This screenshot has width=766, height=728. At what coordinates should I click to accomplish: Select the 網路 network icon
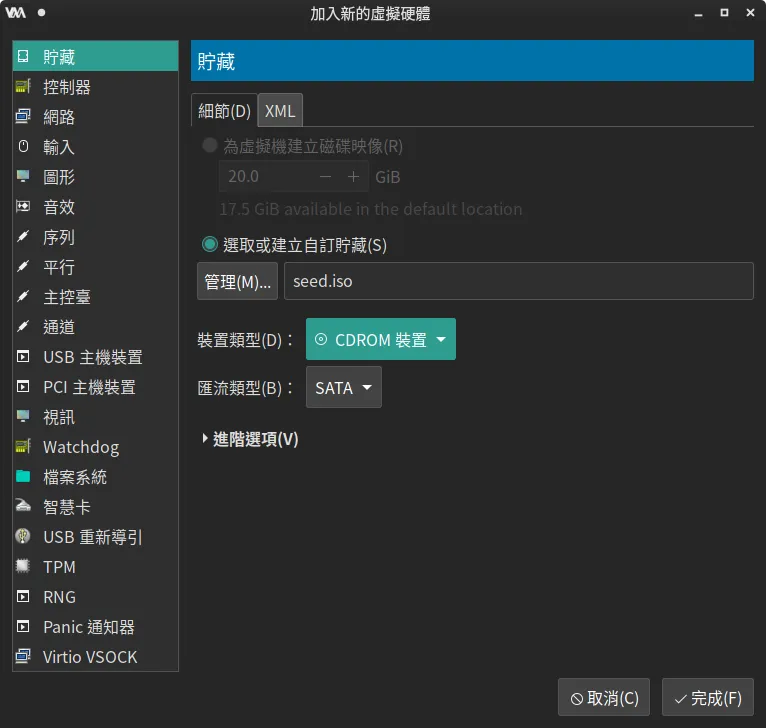[23, 117]
